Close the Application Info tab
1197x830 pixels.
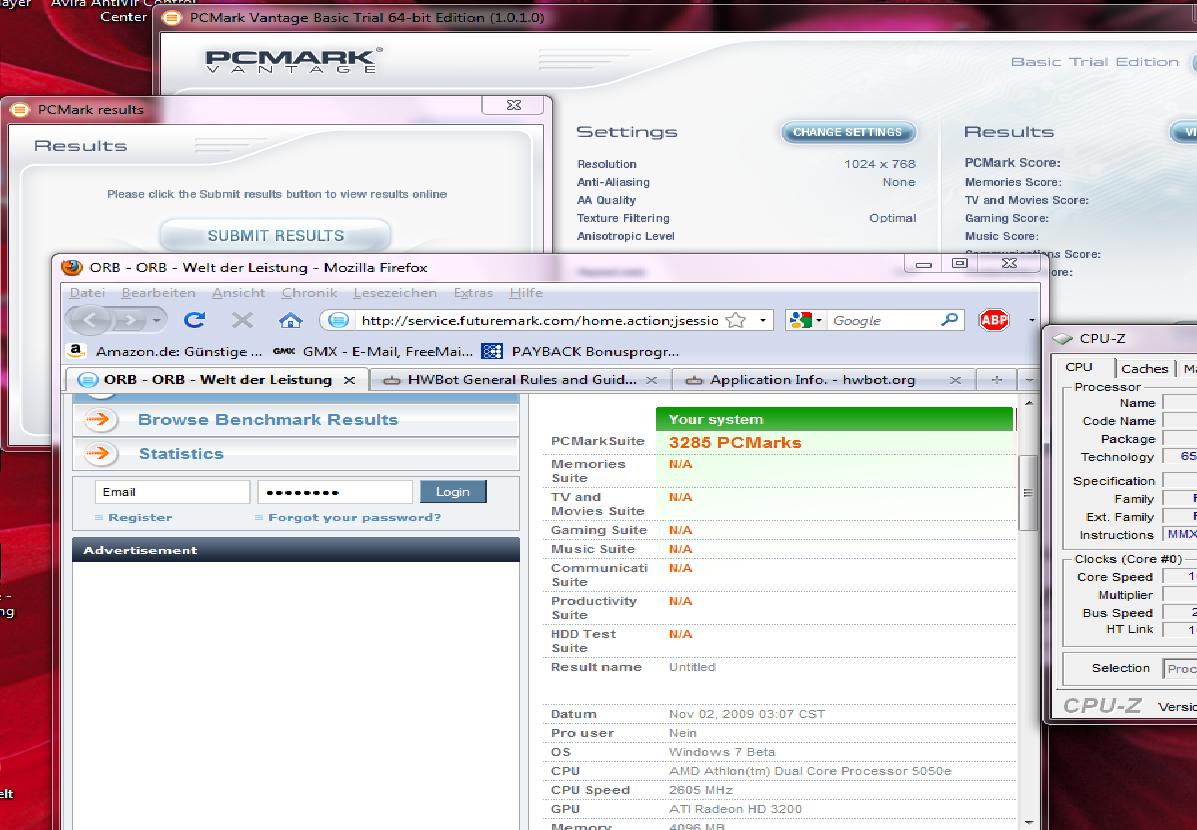point(955,379)
